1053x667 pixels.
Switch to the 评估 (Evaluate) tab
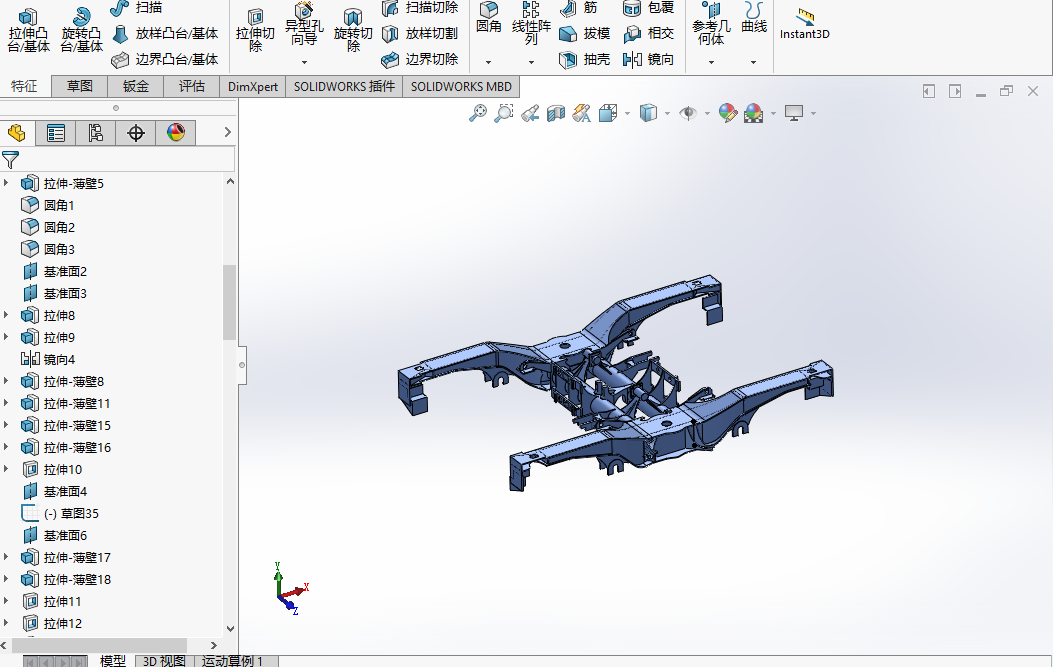[x=191, y=86]
